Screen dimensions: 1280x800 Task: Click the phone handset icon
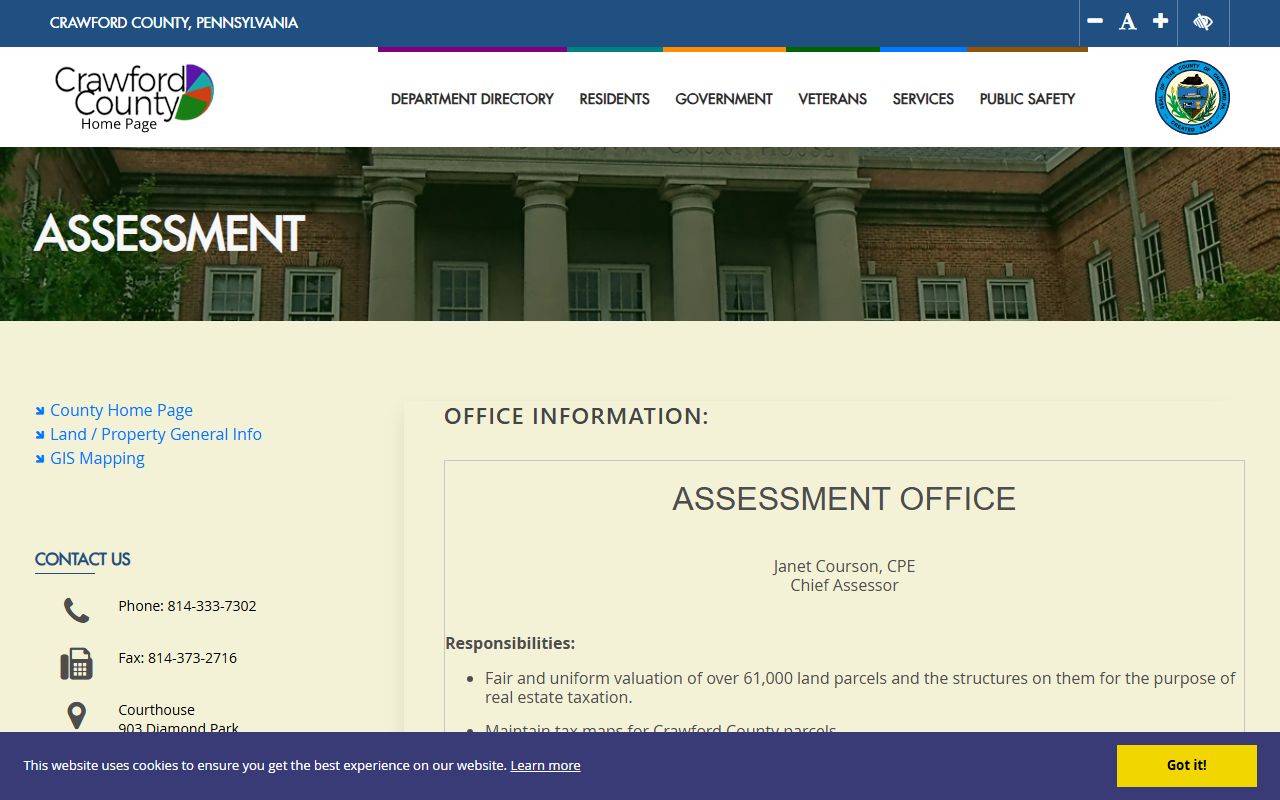[76, 610]
